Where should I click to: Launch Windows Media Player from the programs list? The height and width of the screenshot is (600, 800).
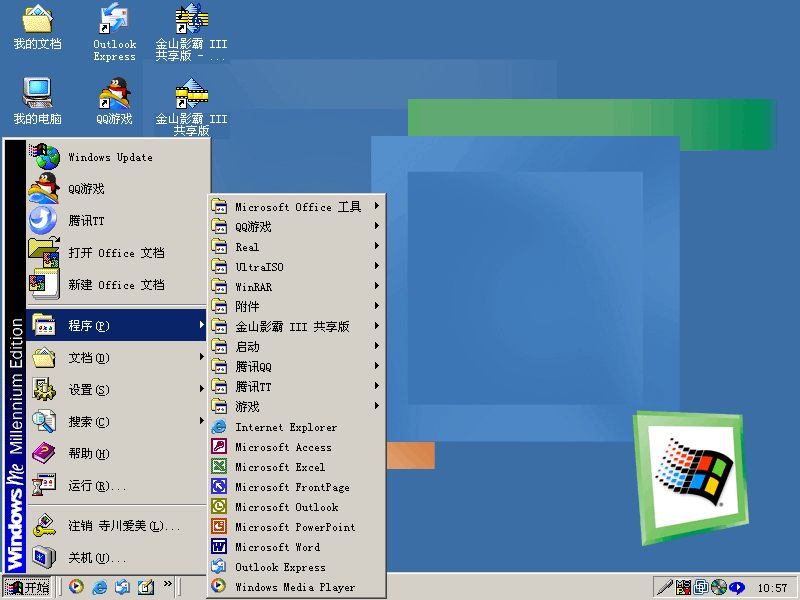click(x=296, y=587)
